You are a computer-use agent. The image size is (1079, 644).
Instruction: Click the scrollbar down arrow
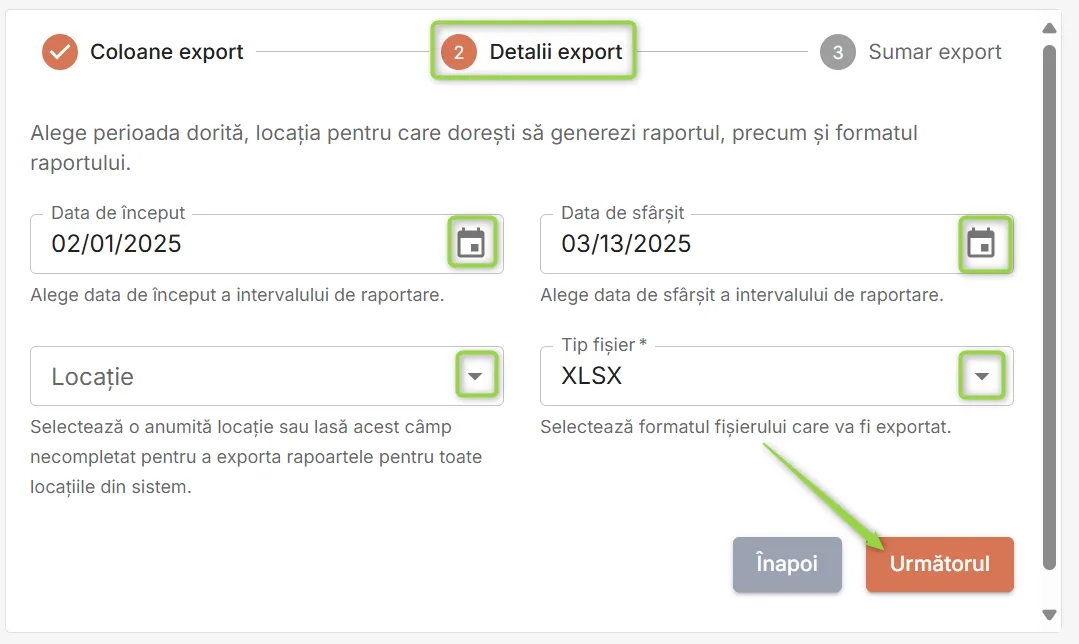[x=1049, y=614]
